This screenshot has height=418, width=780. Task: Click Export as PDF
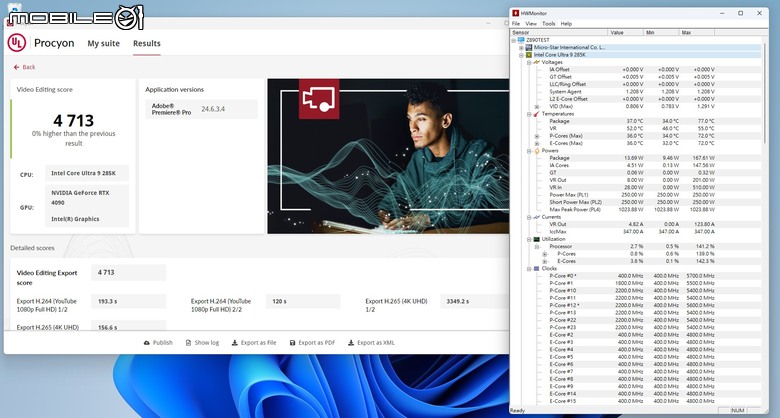[312, 343]
